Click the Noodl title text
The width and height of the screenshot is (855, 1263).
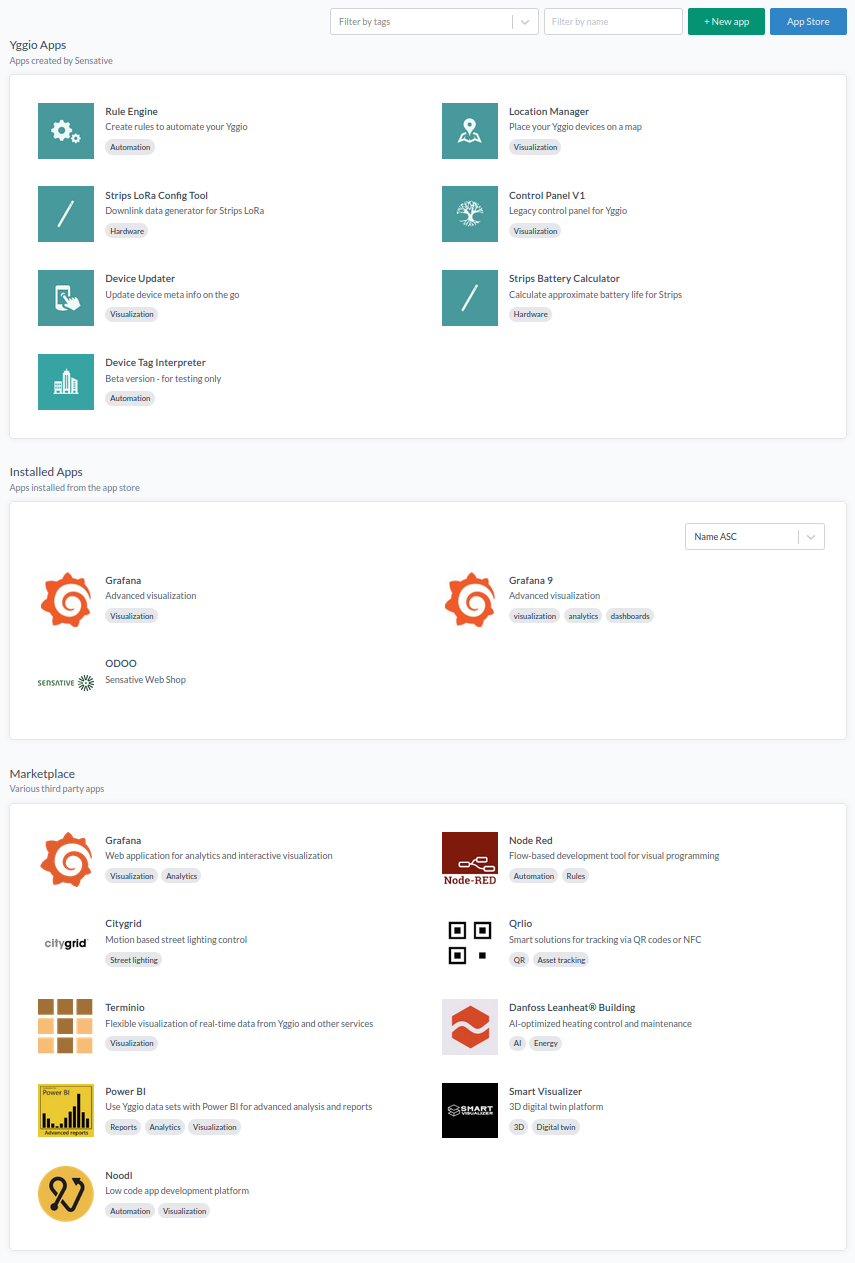coord(119,1176)
